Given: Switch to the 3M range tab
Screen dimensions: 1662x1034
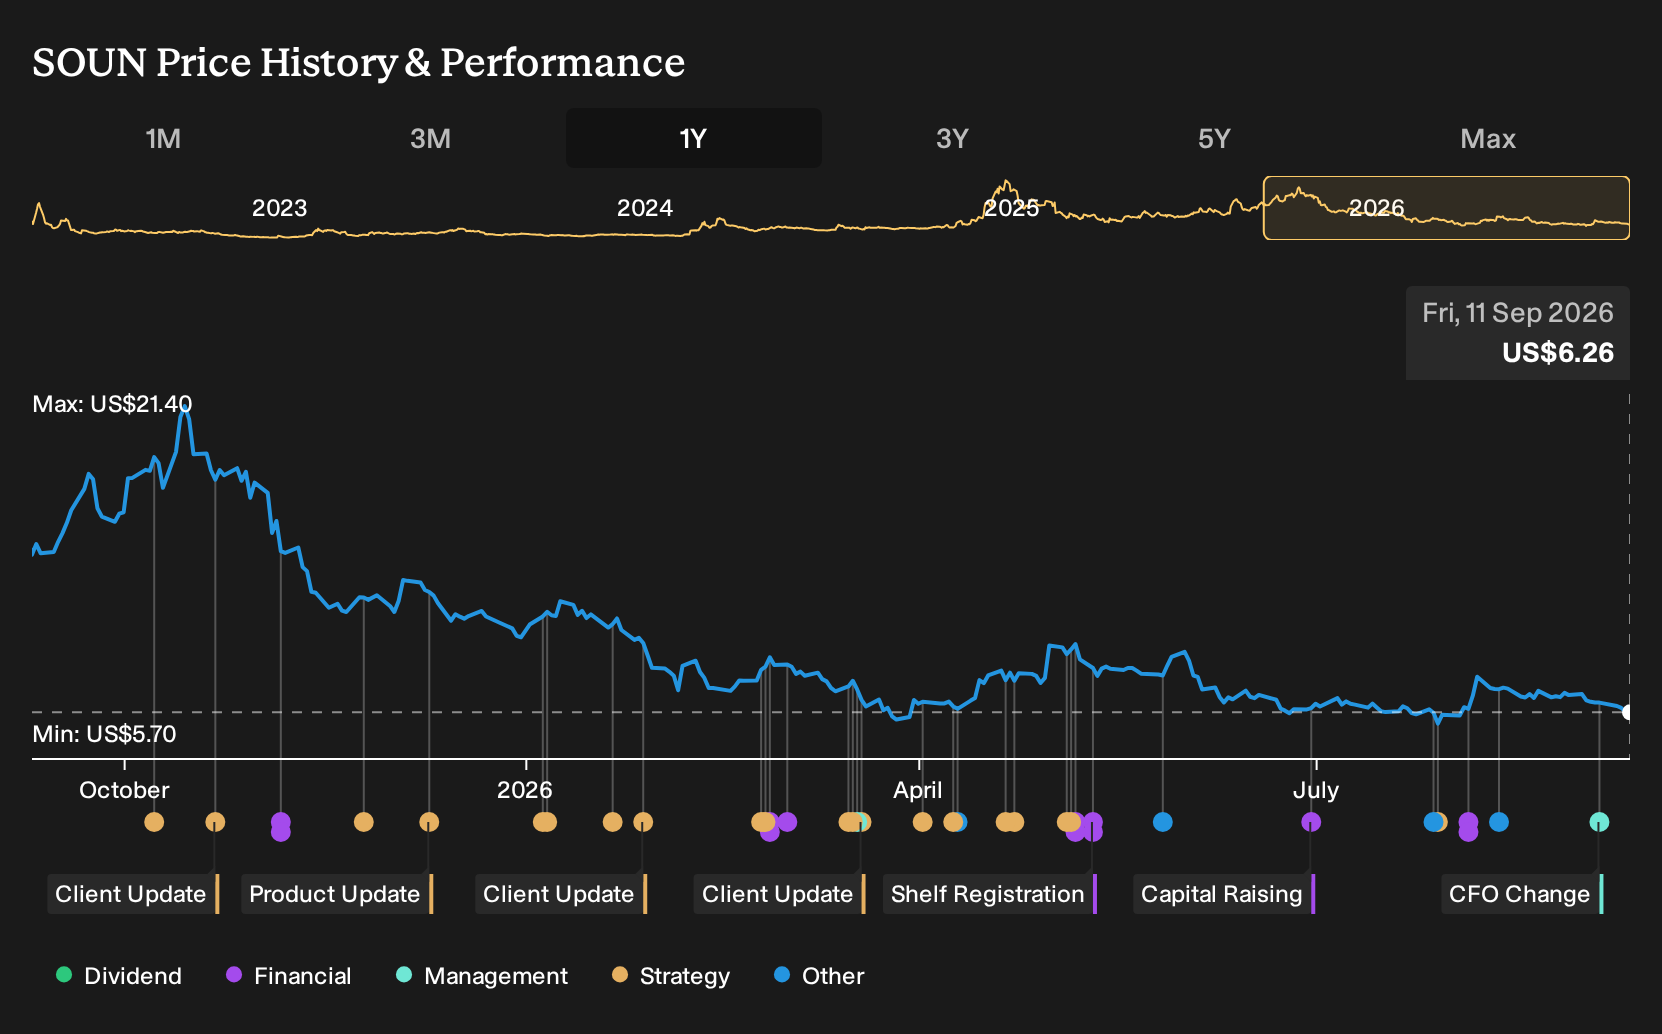Looking at the screenshot, I should 430,138.
